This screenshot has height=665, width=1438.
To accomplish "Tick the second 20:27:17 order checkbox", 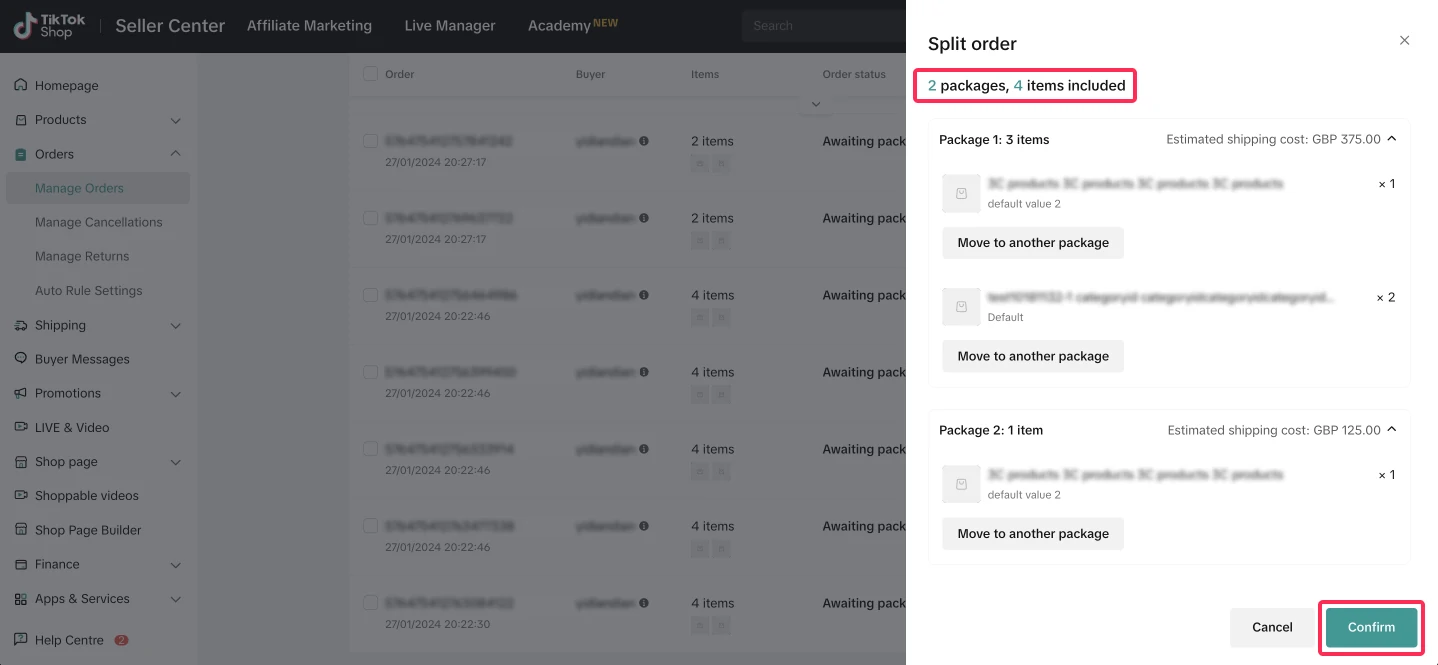I will [370, 218].
